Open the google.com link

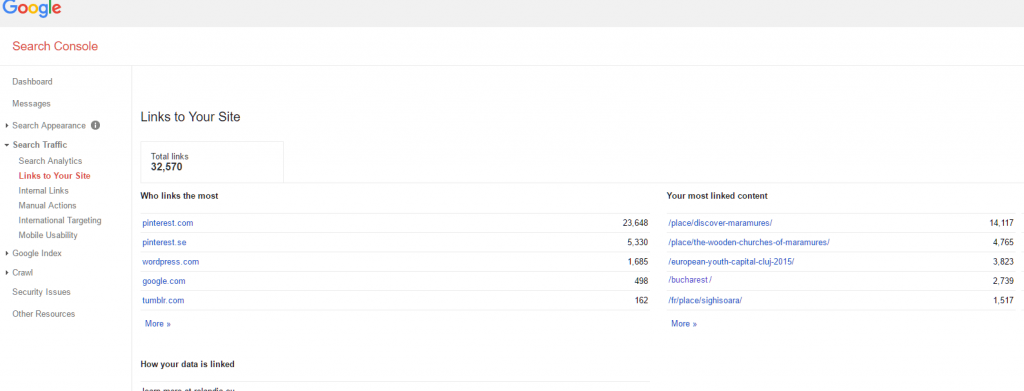[x=164, y=281]
